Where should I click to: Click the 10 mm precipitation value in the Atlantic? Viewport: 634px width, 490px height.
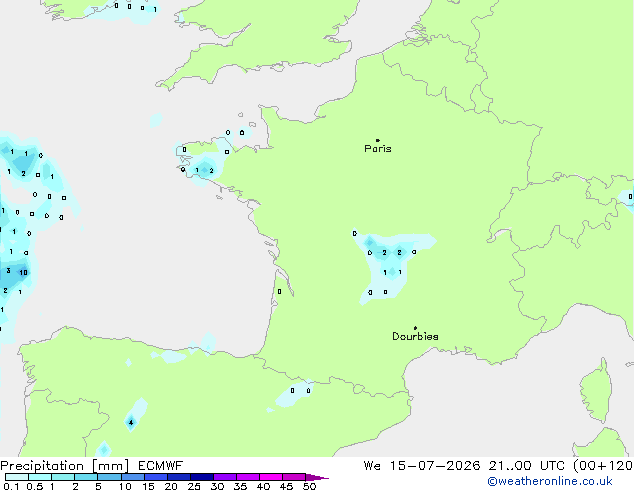[23, 272]
